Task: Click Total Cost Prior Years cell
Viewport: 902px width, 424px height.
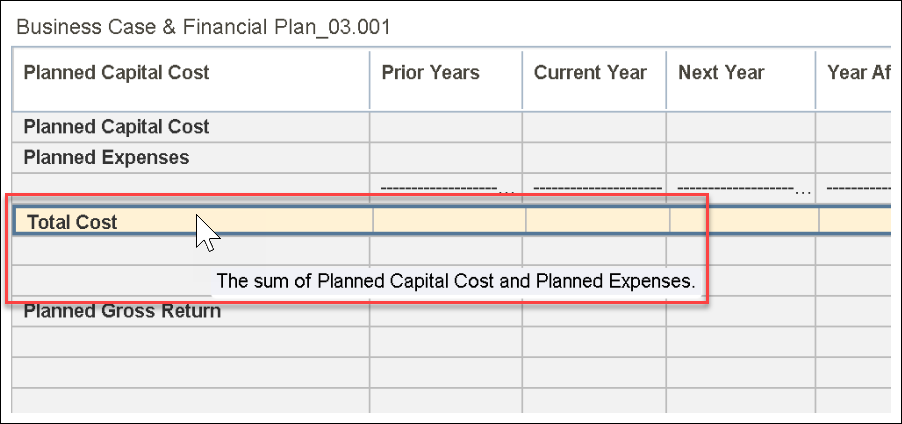Action: point(449,222)
